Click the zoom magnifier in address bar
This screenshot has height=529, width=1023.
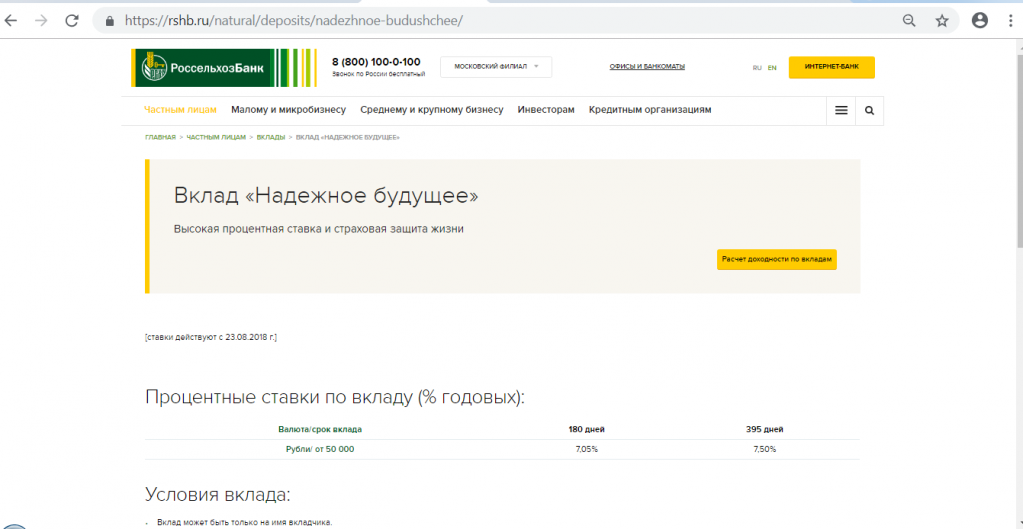tap(909, 20)
